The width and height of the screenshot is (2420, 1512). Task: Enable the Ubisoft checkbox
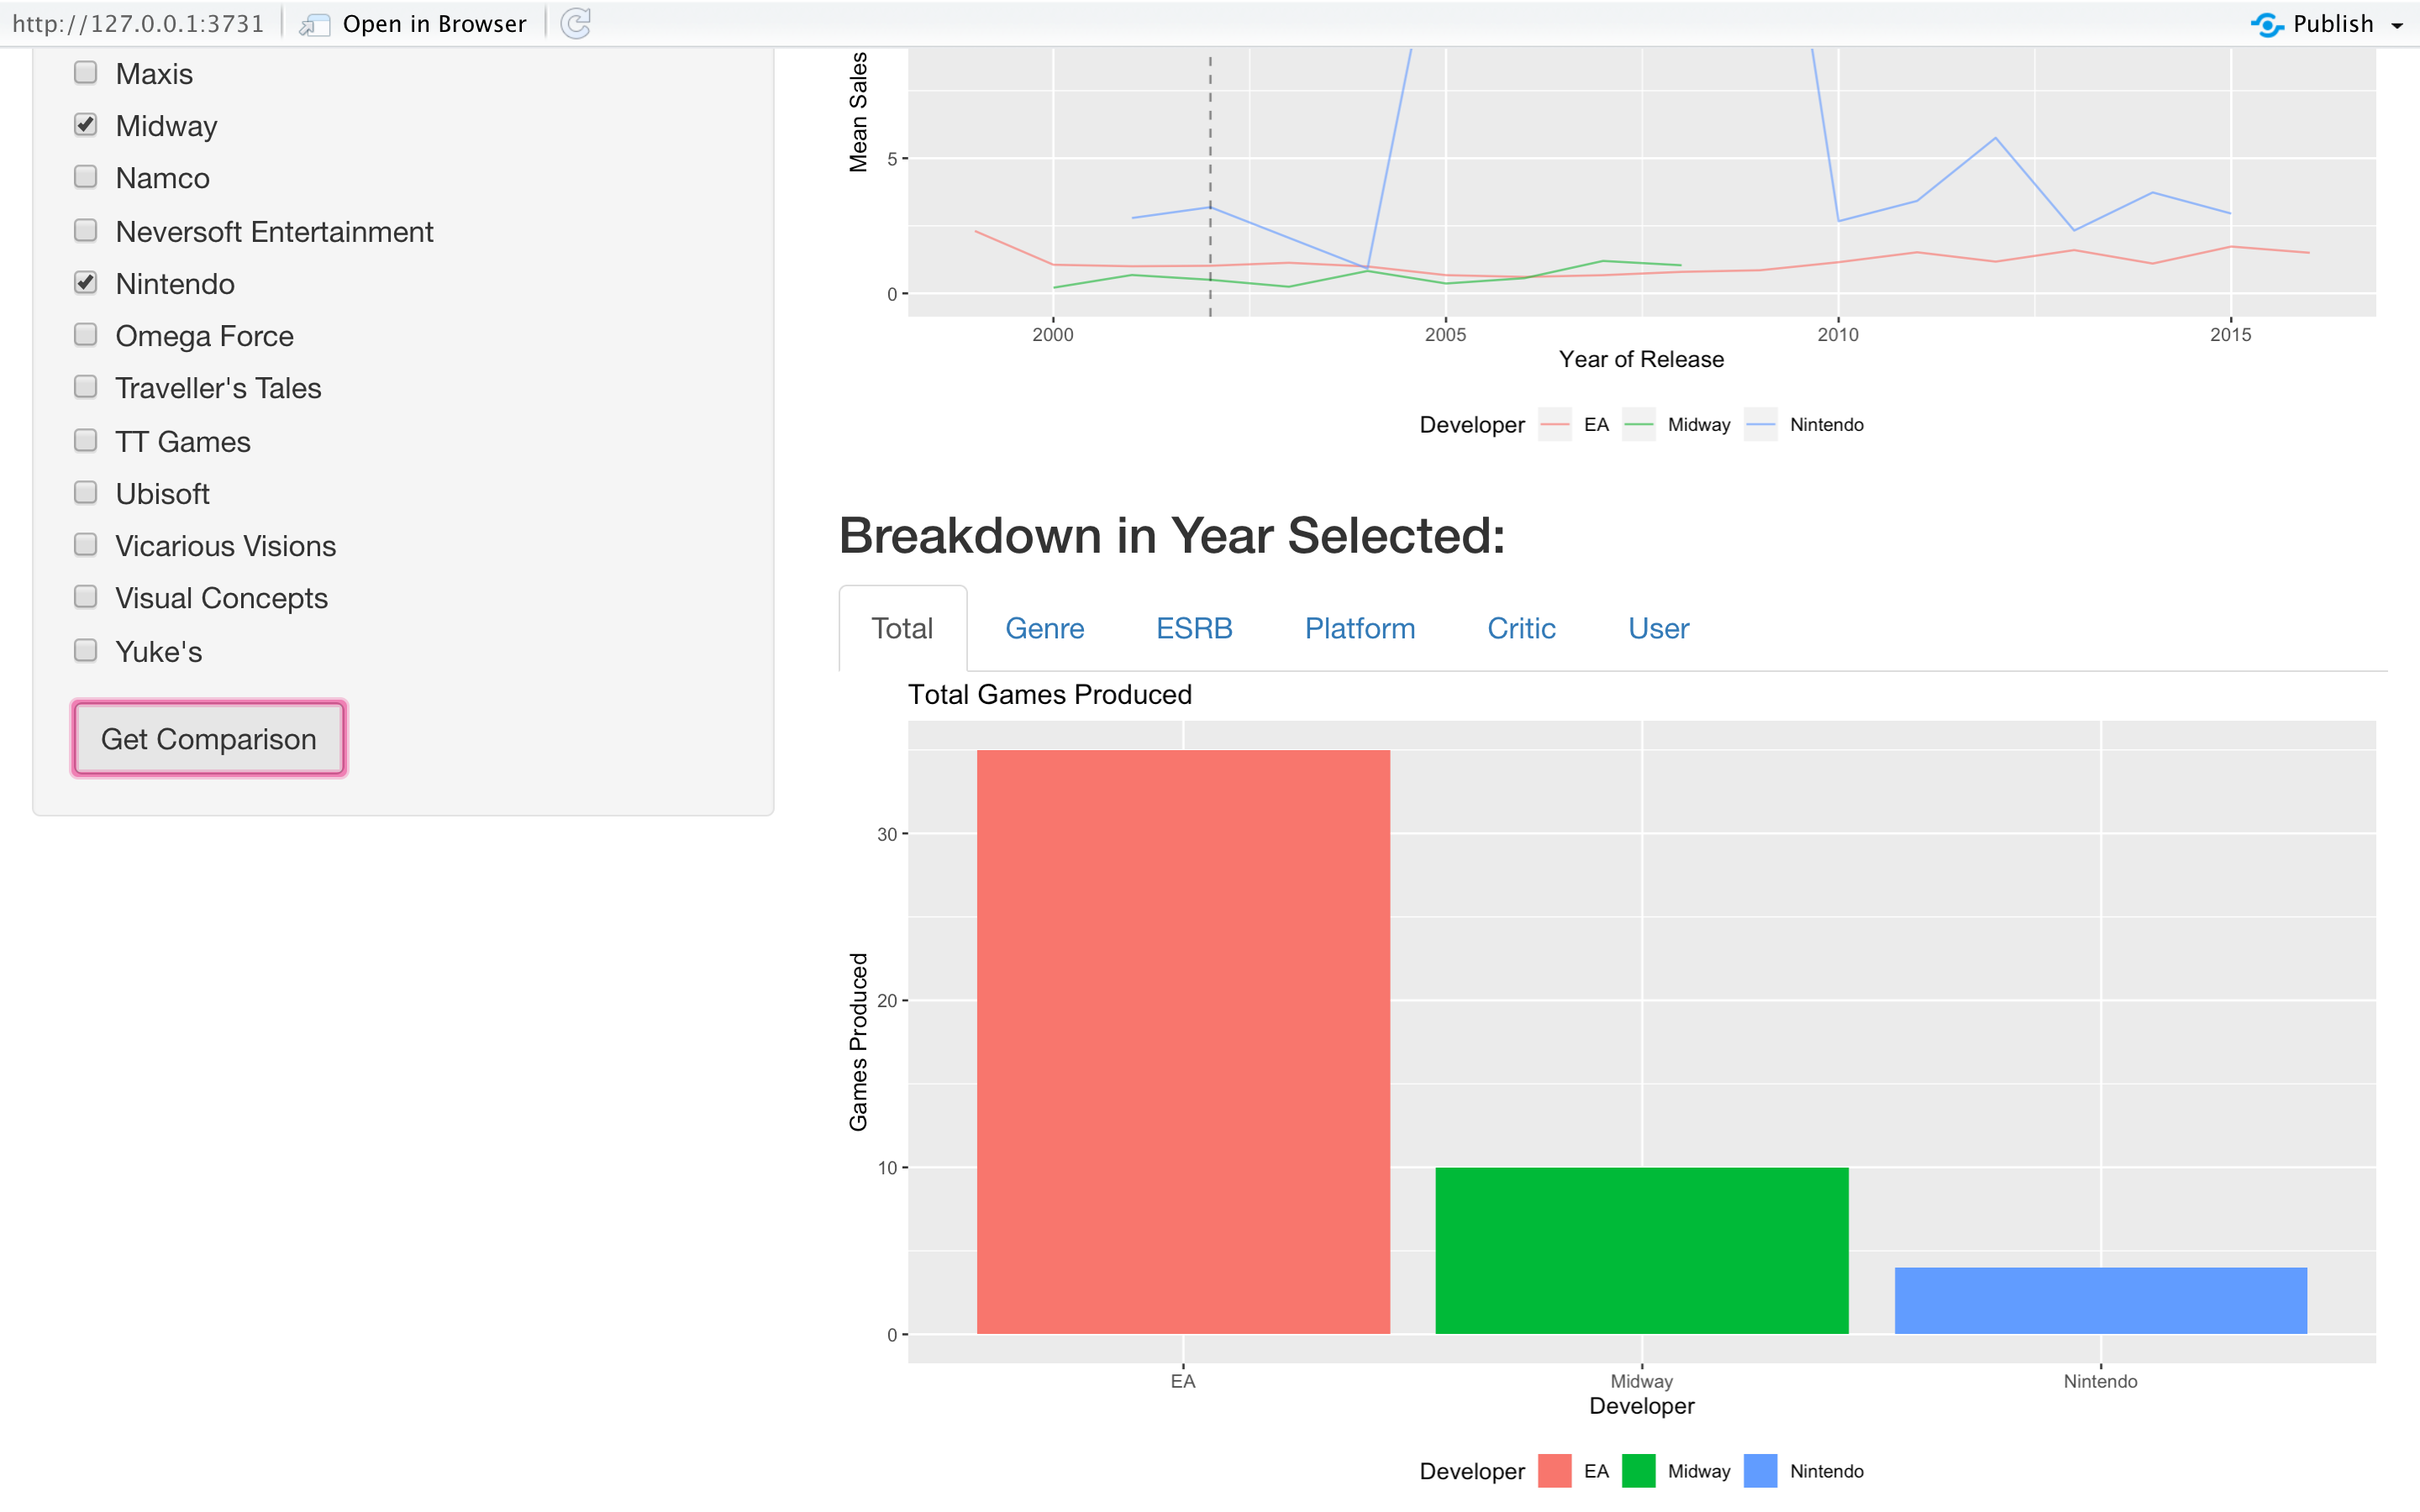(86, 493)
